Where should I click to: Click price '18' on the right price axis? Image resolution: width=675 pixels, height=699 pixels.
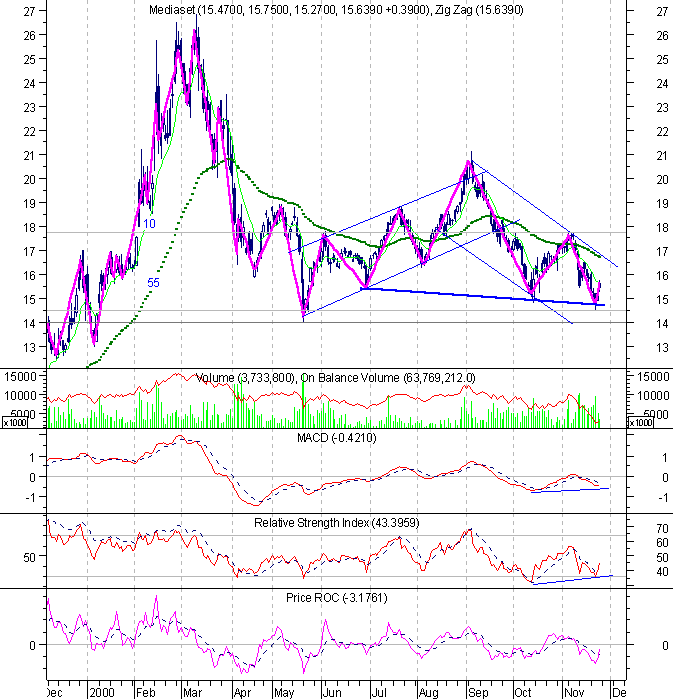[662, 228]
